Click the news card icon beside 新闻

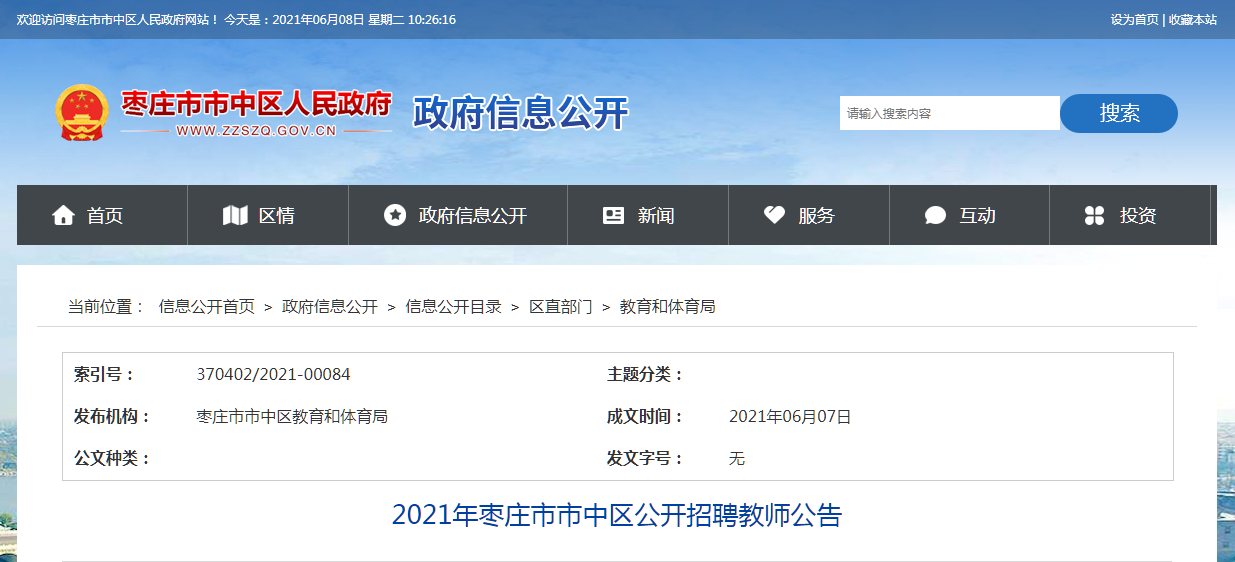tap(614, 215)
